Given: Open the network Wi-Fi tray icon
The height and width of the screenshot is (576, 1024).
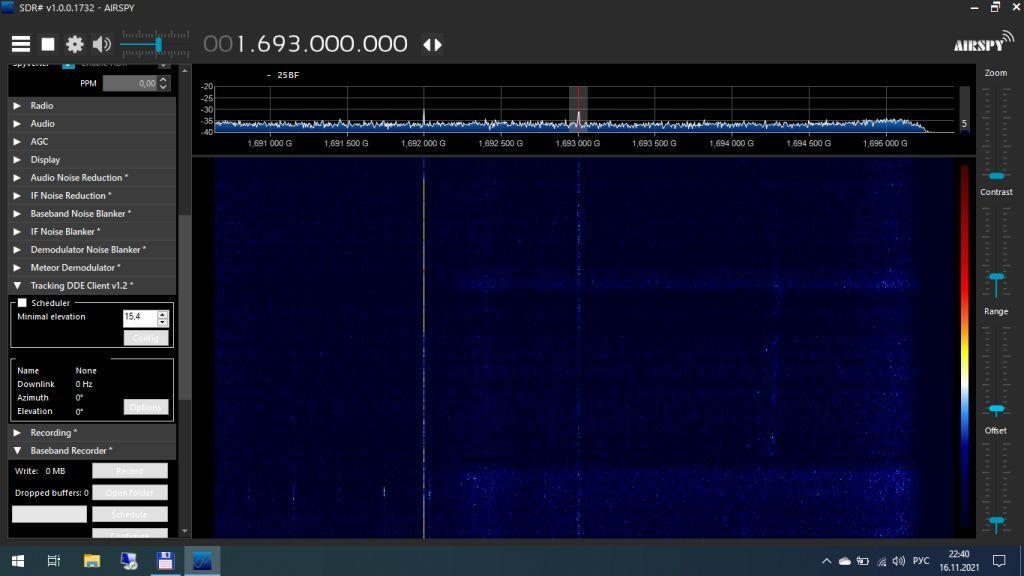Looking at the screenshot, I should point(881,561).
